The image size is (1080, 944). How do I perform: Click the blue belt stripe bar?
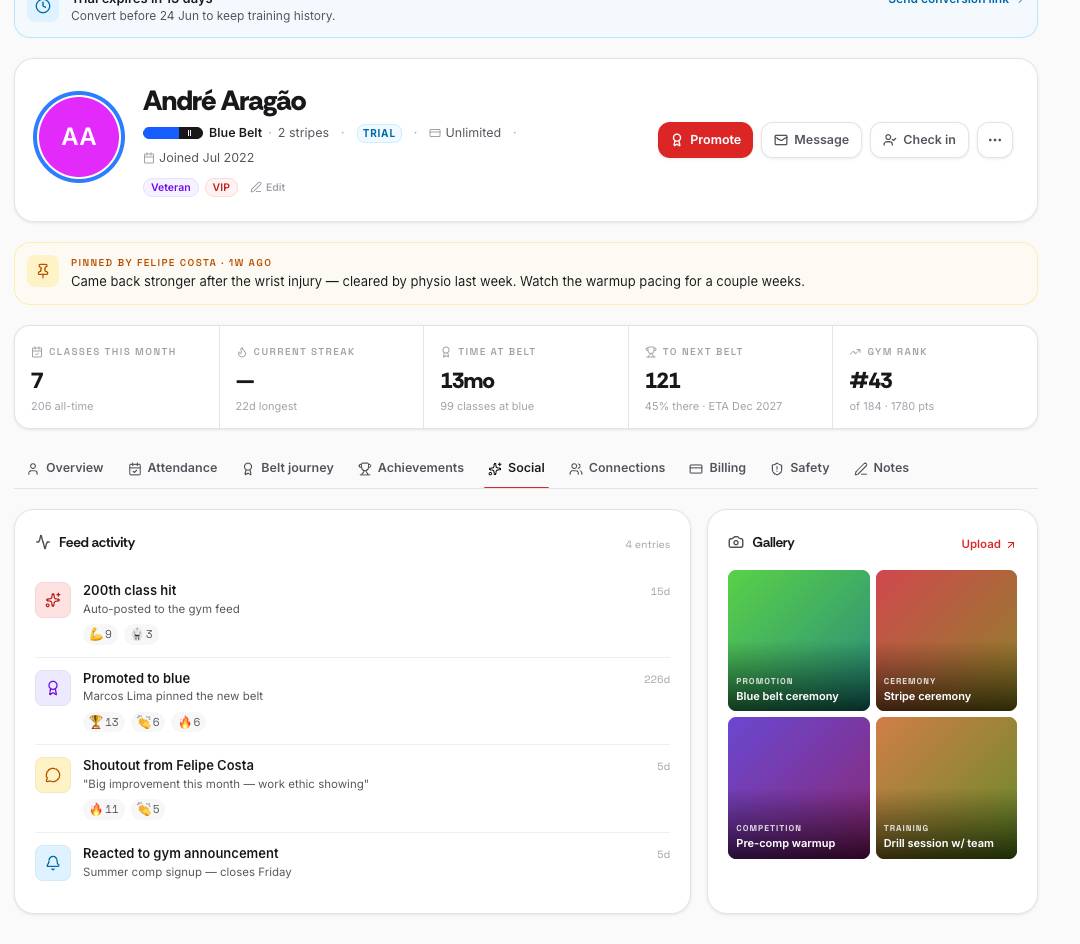tap(173, 133)
